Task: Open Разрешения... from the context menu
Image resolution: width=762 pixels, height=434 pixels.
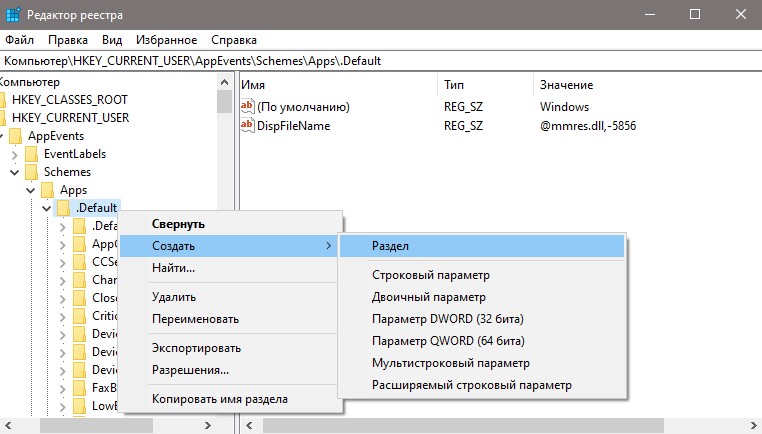Action: pyautogui.click(x=228, y=370)
